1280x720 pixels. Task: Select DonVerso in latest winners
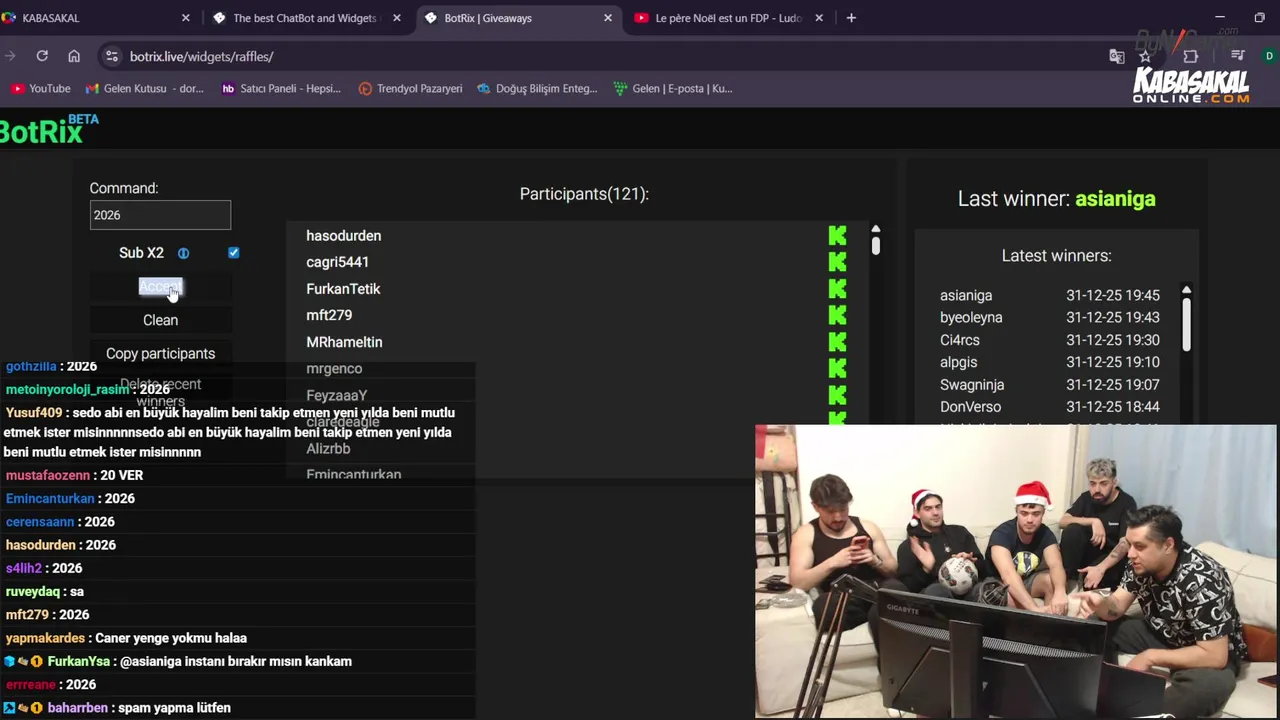[x=970, y=407]
